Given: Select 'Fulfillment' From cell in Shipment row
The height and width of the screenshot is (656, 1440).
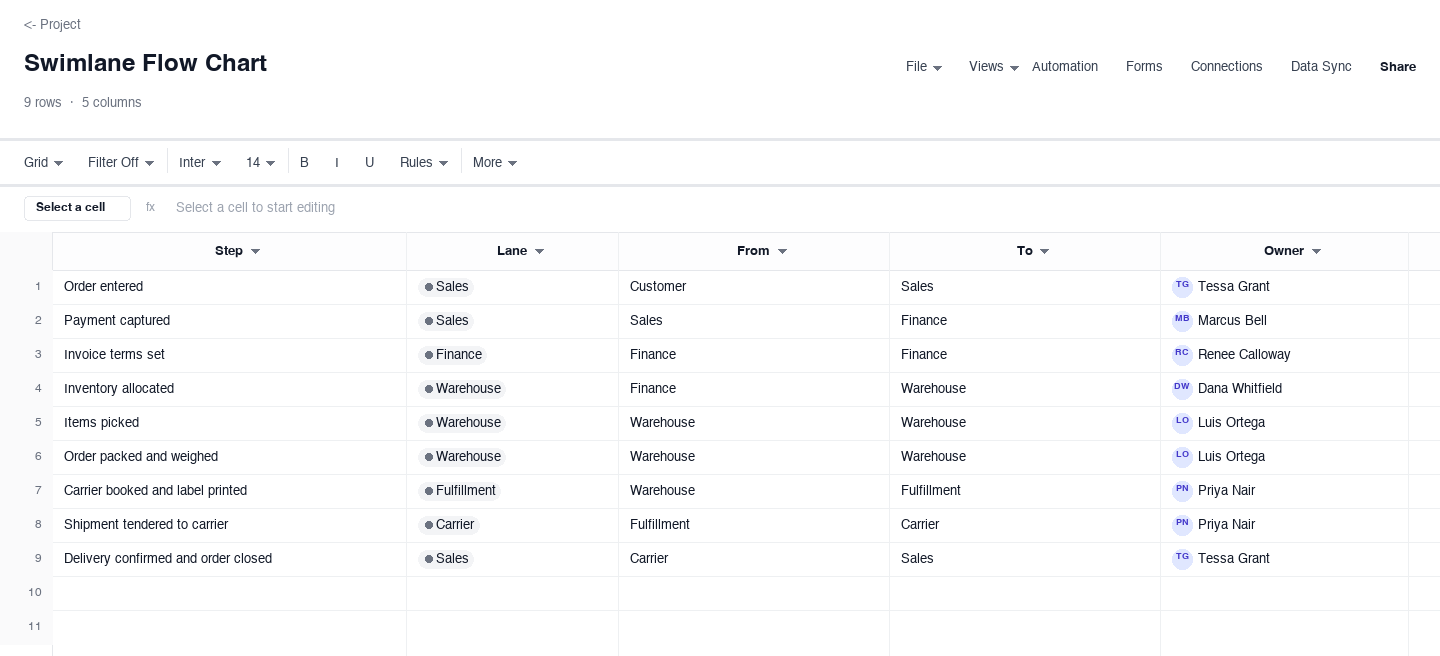Looking at the screenshot, I should [754, 525].
